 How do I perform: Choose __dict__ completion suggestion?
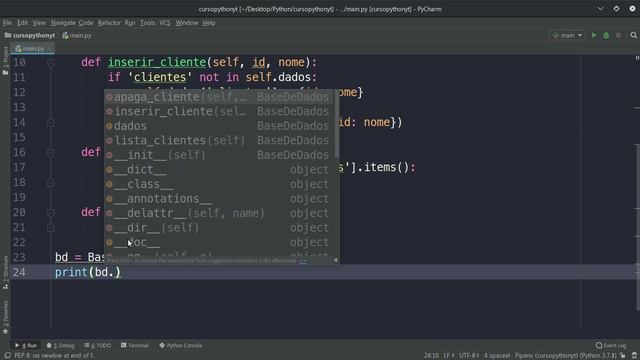click(220, 169)
